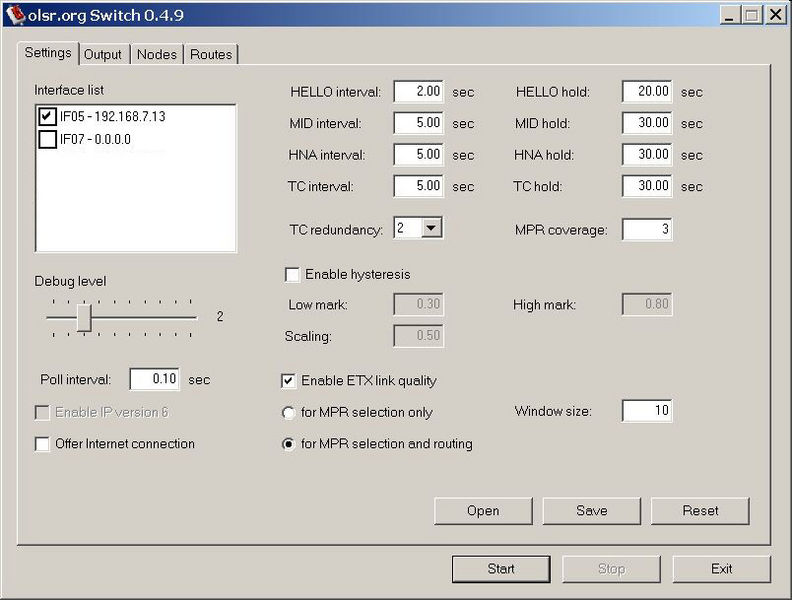Click the Save button
Image resolution: width=792 pixels, height=600 pixels.
coord(591,511)
